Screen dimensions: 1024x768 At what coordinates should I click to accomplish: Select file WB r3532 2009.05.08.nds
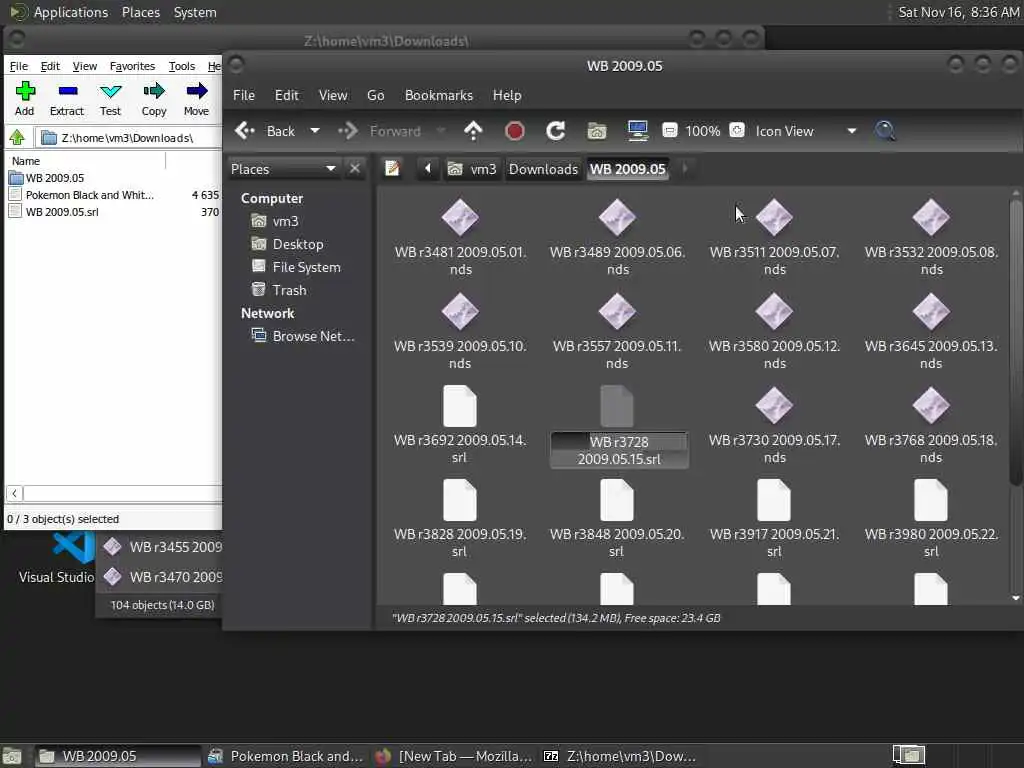pos(931,238)
